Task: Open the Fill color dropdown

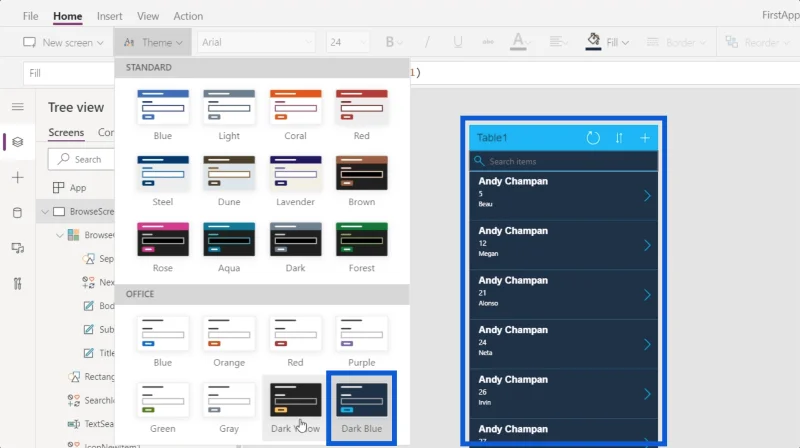Action: (x=607, y=42)
